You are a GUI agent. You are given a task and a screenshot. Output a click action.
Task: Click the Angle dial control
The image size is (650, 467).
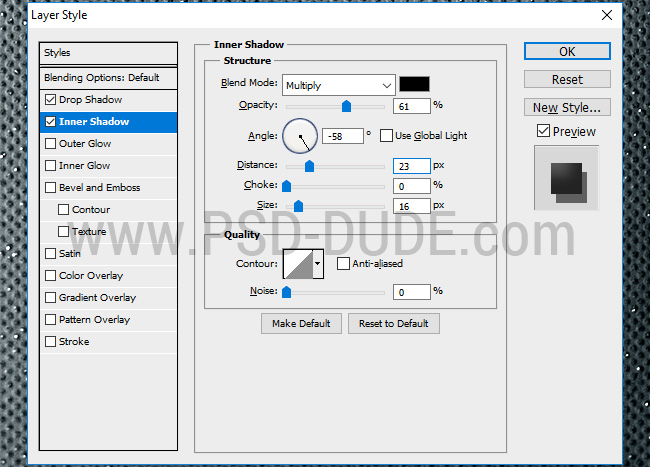tap(300, 136)
